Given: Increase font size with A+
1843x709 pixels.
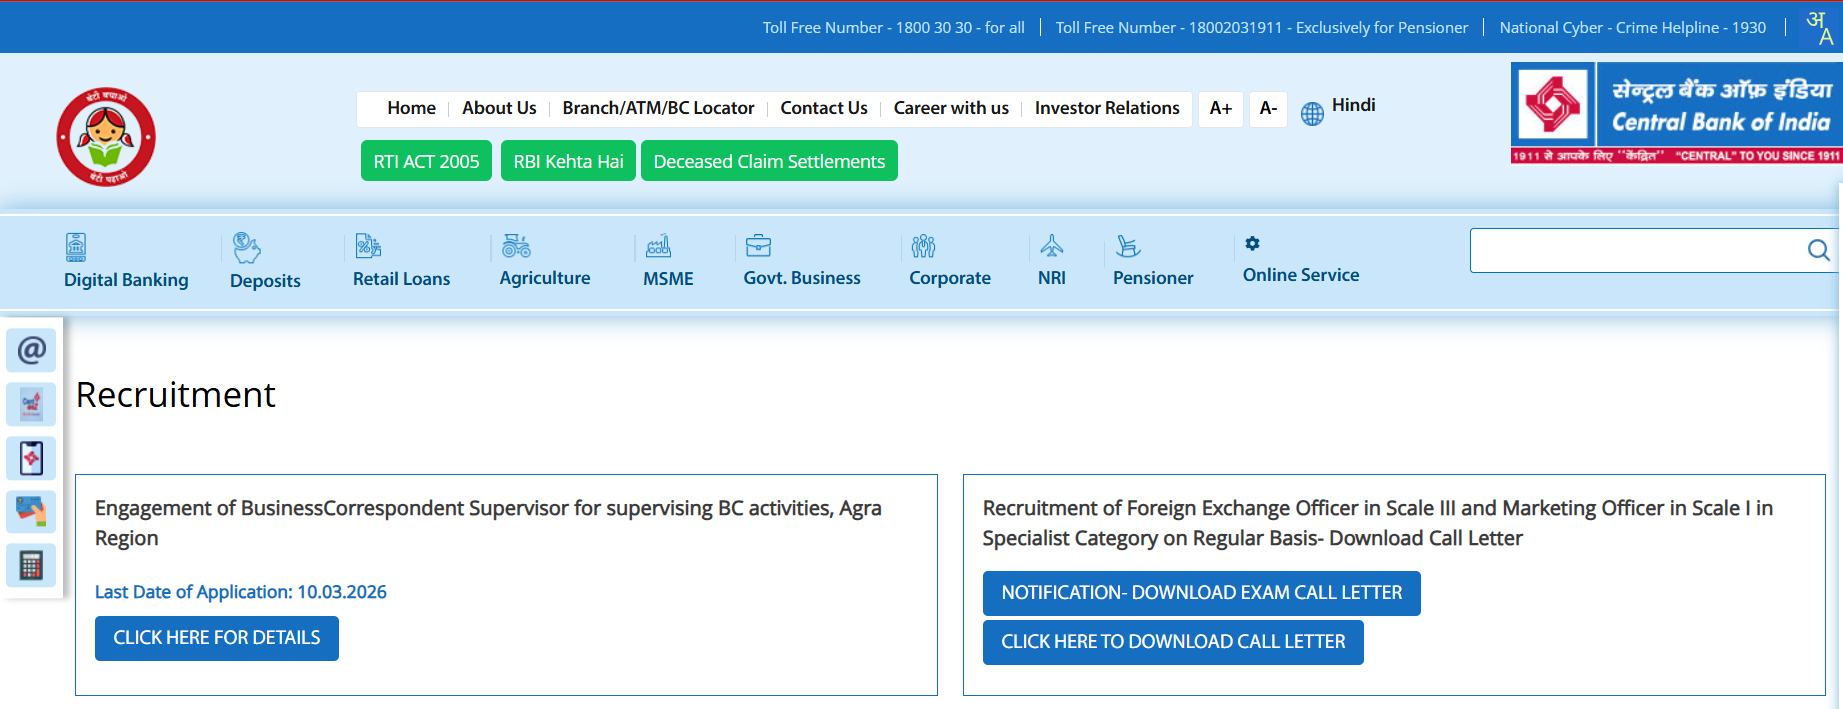Looking at the screenshot, I should (1221, 108).
